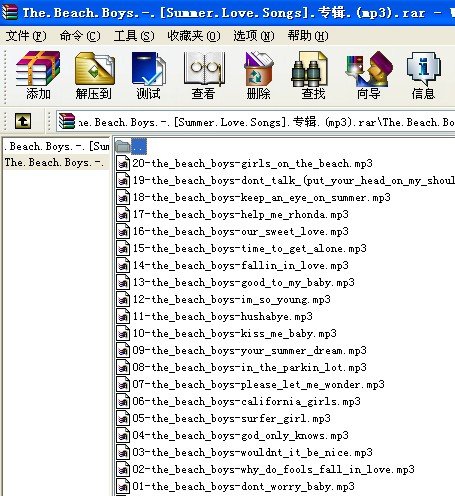Open the Help (帮助) menu
455x496 pixels.
coord(308,36)
